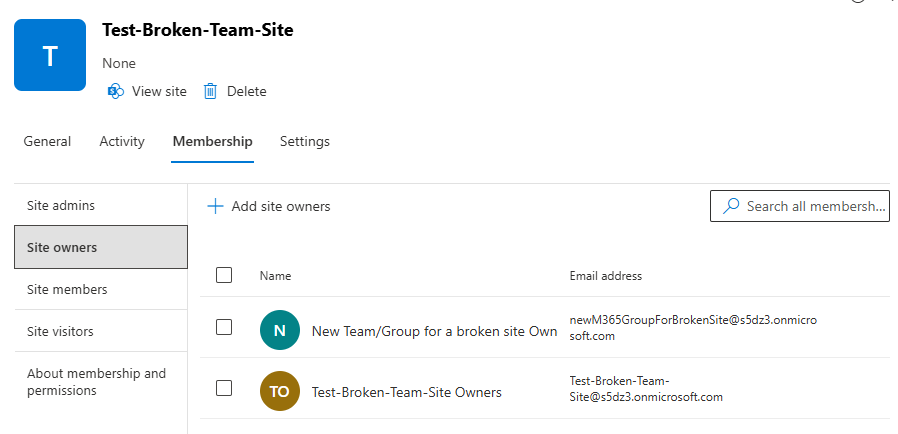Tick the select-all checkbox in the header row
Image resolution: width=898 pixels, height=434 pixels.
tap(224, 275)
